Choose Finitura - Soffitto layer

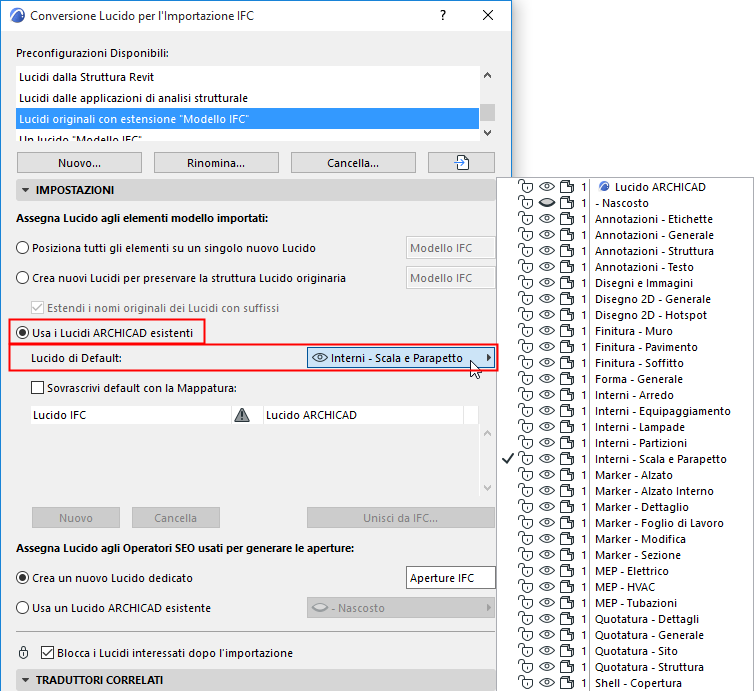coord(639,363)
